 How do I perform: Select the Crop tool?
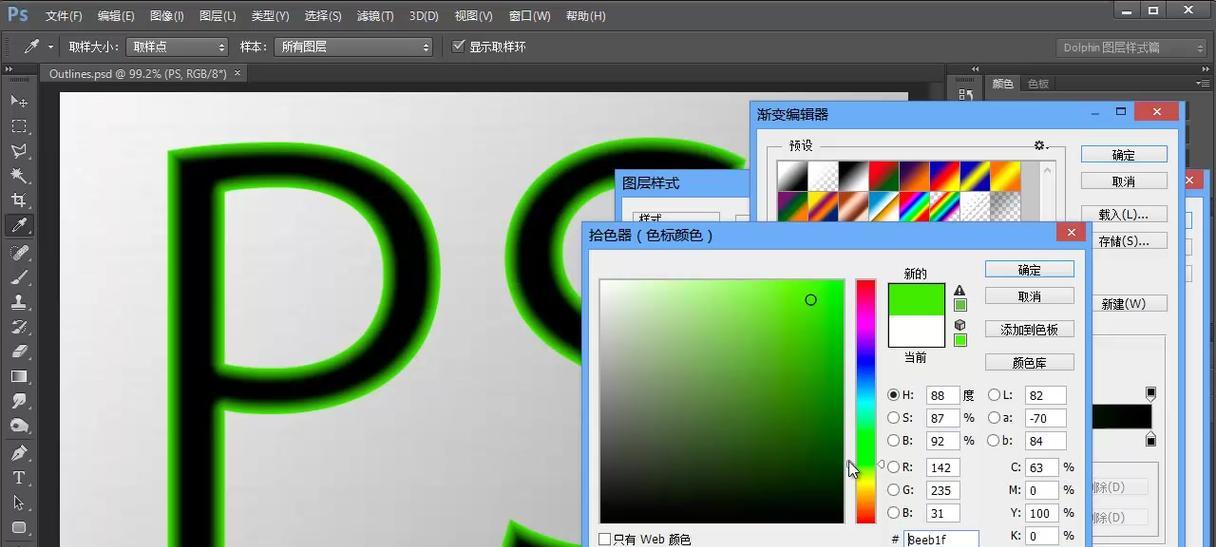coord(19,201)
